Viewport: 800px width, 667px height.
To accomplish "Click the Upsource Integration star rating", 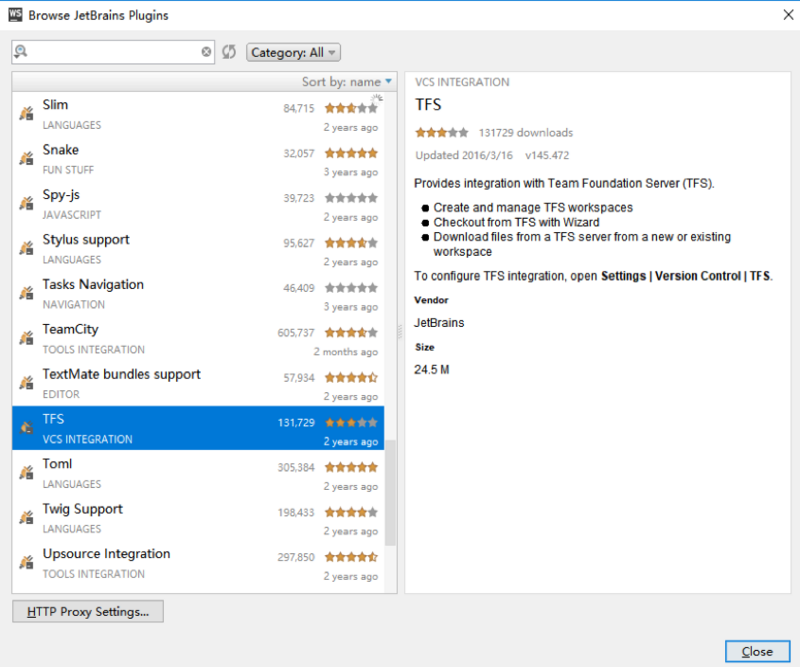I will click(x=351, y=557).
